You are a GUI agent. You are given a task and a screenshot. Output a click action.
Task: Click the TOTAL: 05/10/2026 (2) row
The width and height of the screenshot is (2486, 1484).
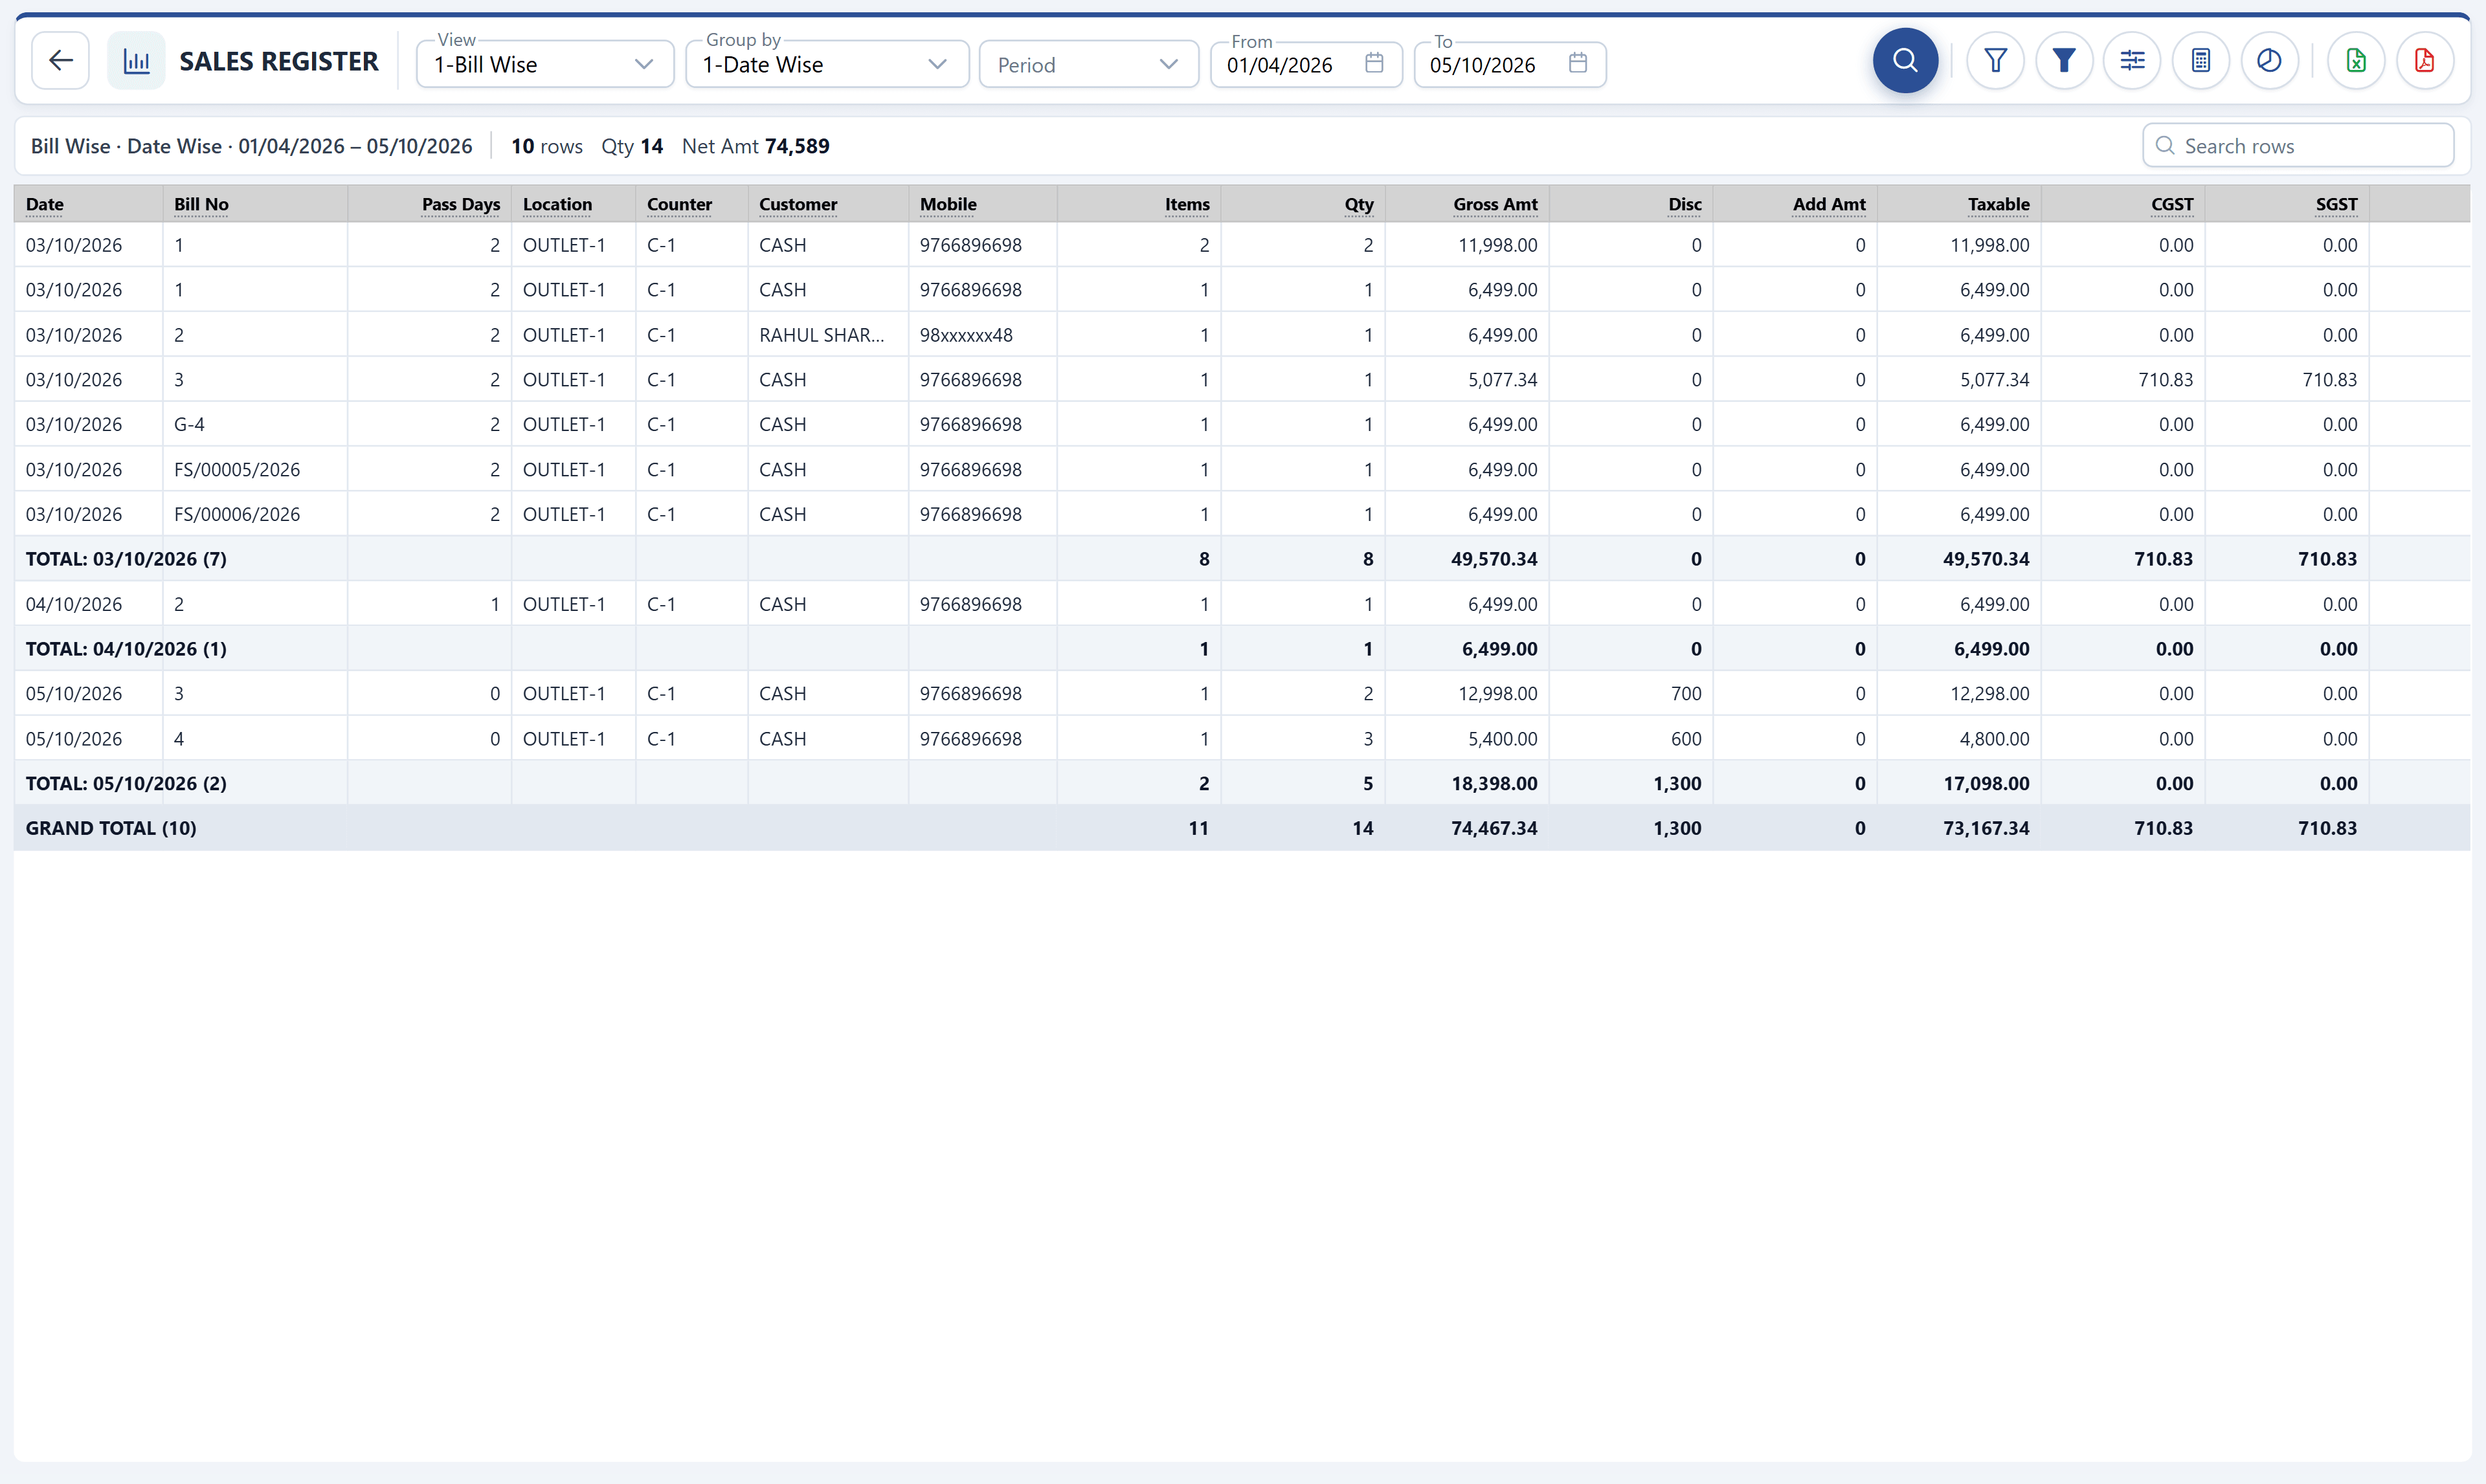(1242, 783)
